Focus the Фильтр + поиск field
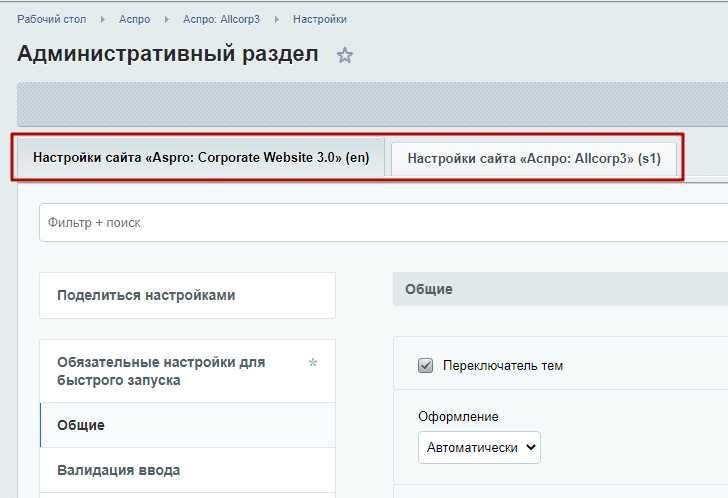The height and width of the screenshot is (498, 728). click(384, 223)
